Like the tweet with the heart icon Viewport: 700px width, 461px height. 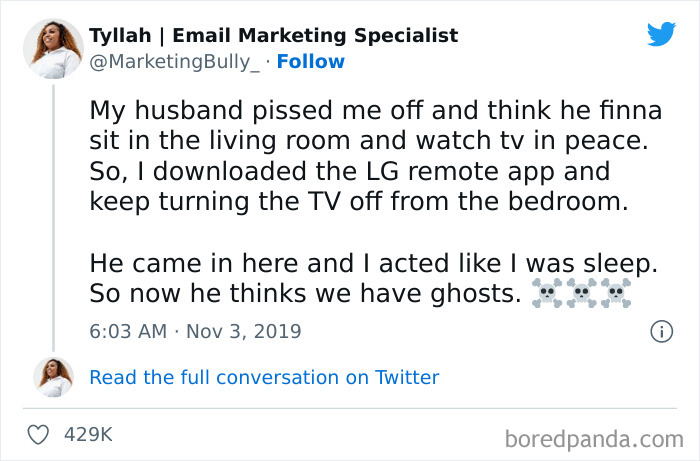click(38, 435)
